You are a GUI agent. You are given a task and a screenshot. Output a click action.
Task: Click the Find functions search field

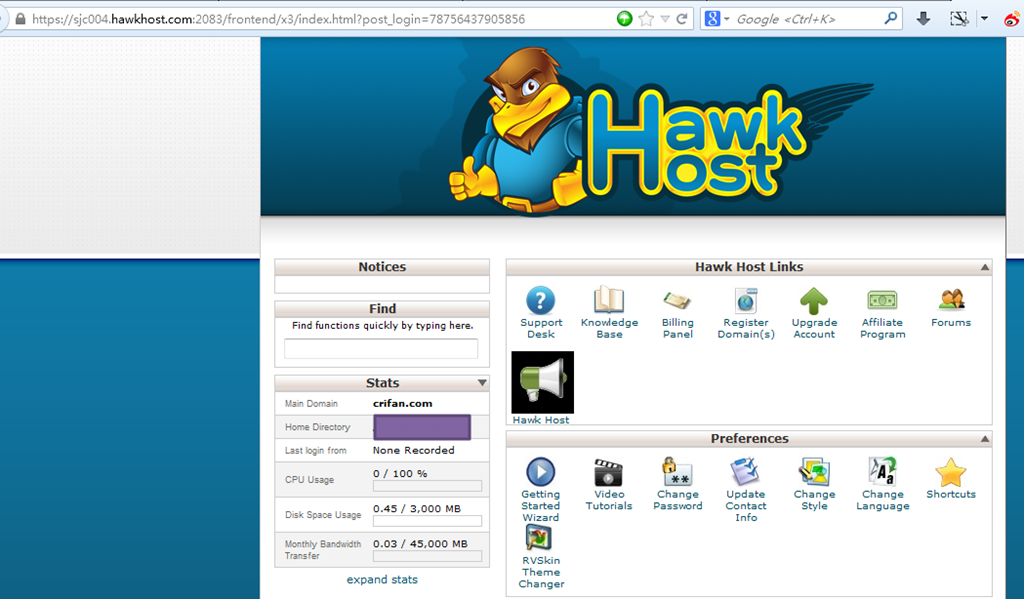[x=381, y=348]
